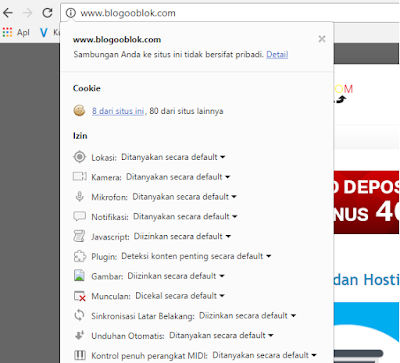Viewport: 400px width, 363px height.
Task: Click the 'Izin' section heading
Action: click(80, 136)
